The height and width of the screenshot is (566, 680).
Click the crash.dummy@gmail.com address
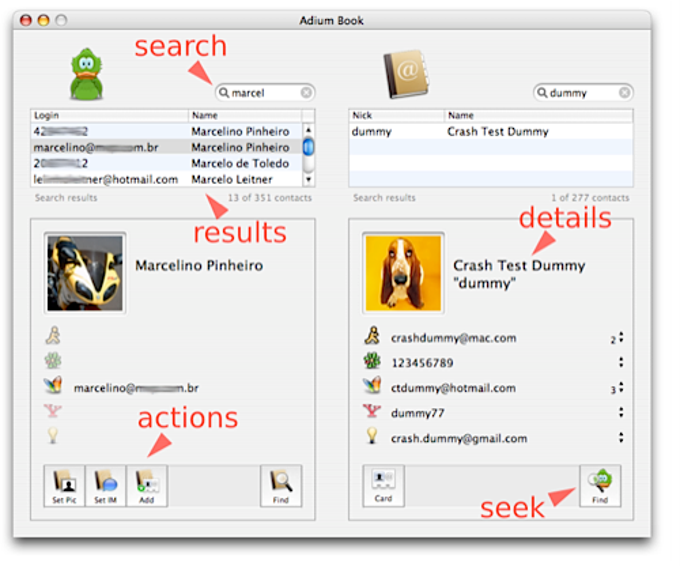pyautogui.click(x=459, y=438)
